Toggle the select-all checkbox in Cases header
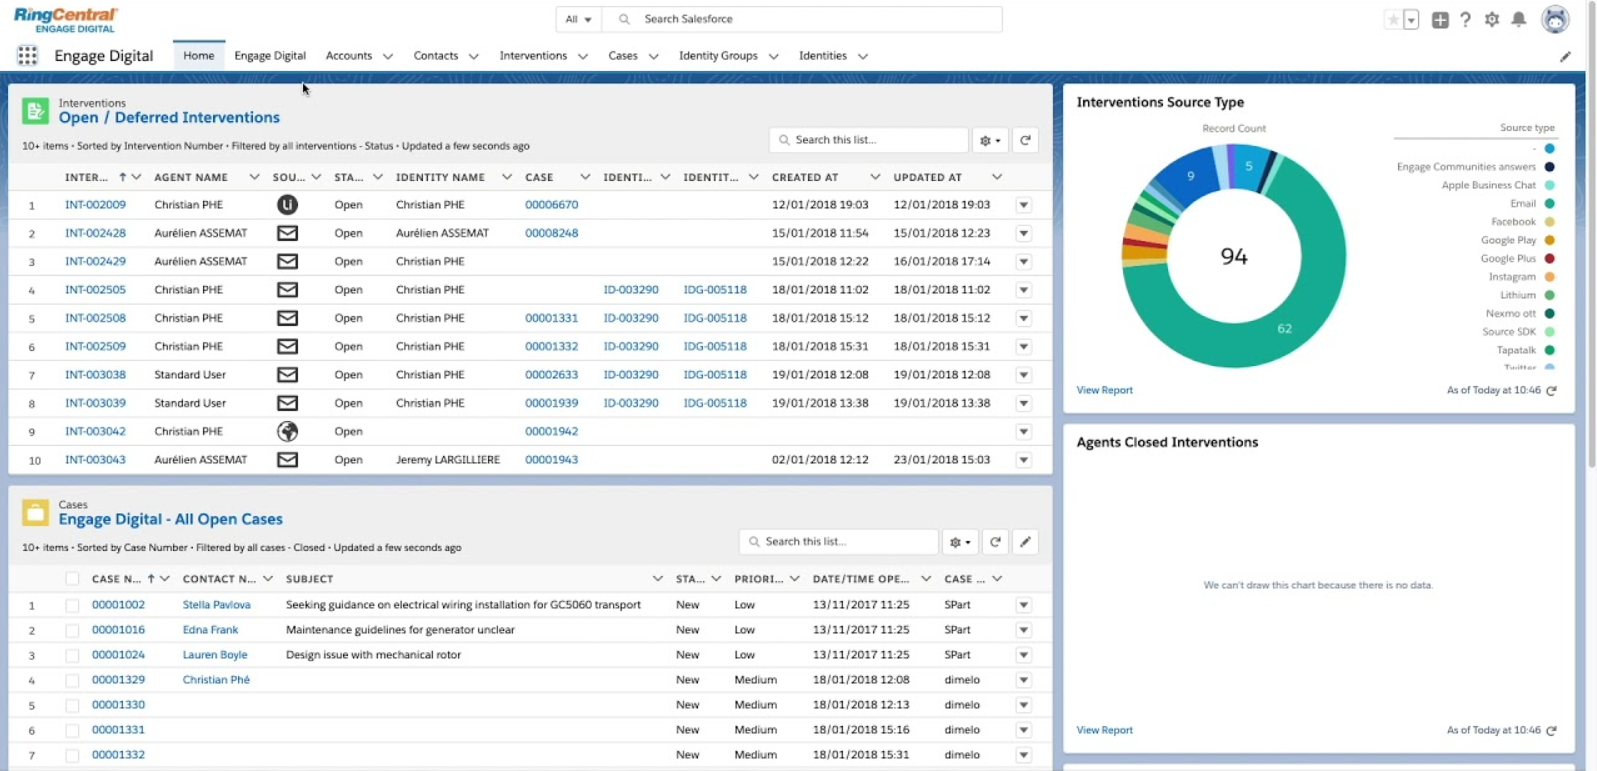Viewport: 1597px width, 771px height. [72, 579]
